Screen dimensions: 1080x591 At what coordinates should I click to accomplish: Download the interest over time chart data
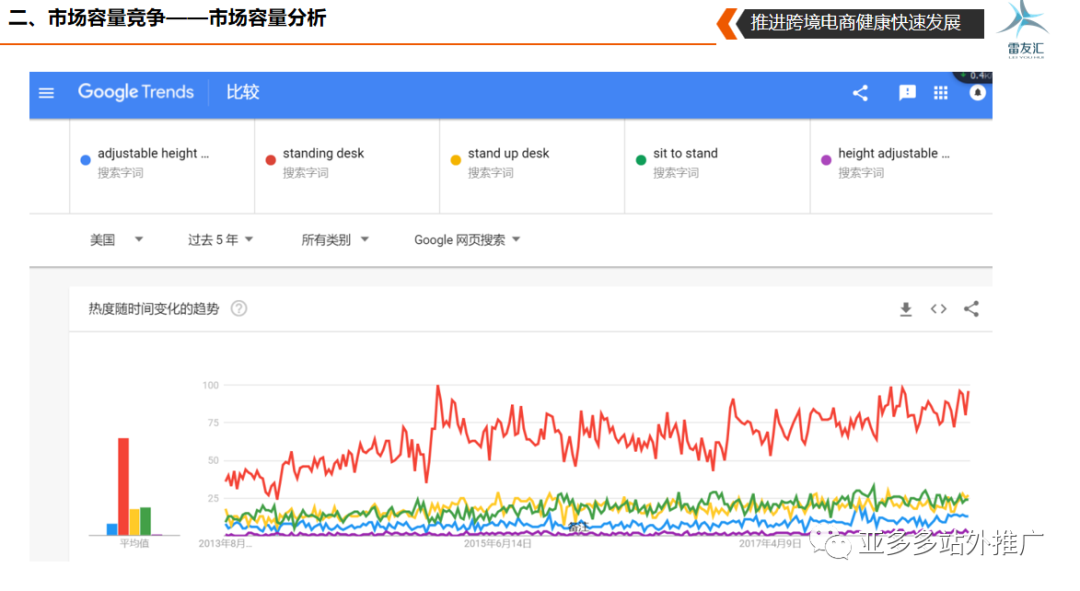tap(906, 309)
